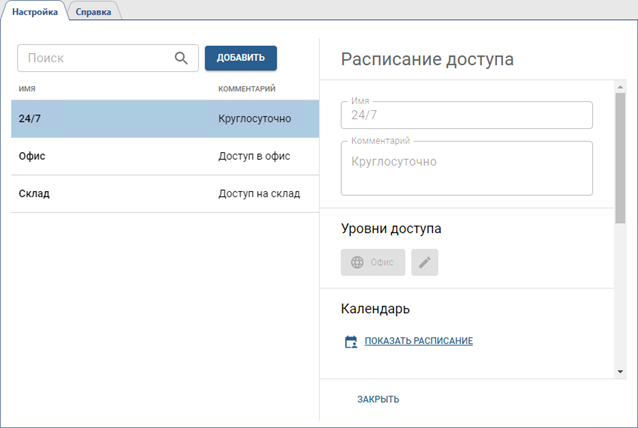The image size is (638, 428).
Task: Click the calendar icon beside Показать расписание
Action: [350, 342]
